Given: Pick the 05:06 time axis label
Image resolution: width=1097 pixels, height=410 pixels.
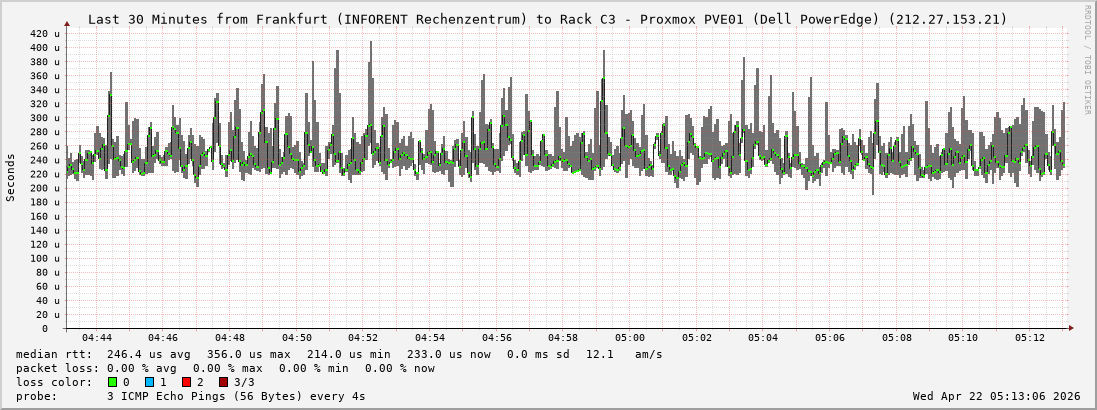Looking at the screenshot, I should 830,338.
